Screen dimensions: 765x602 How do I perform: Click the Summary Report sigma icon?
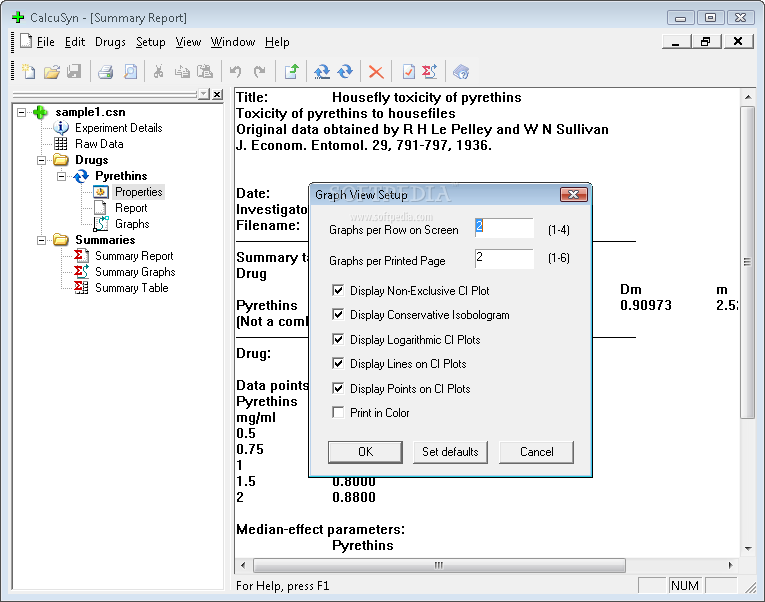[x=81, y=256]
